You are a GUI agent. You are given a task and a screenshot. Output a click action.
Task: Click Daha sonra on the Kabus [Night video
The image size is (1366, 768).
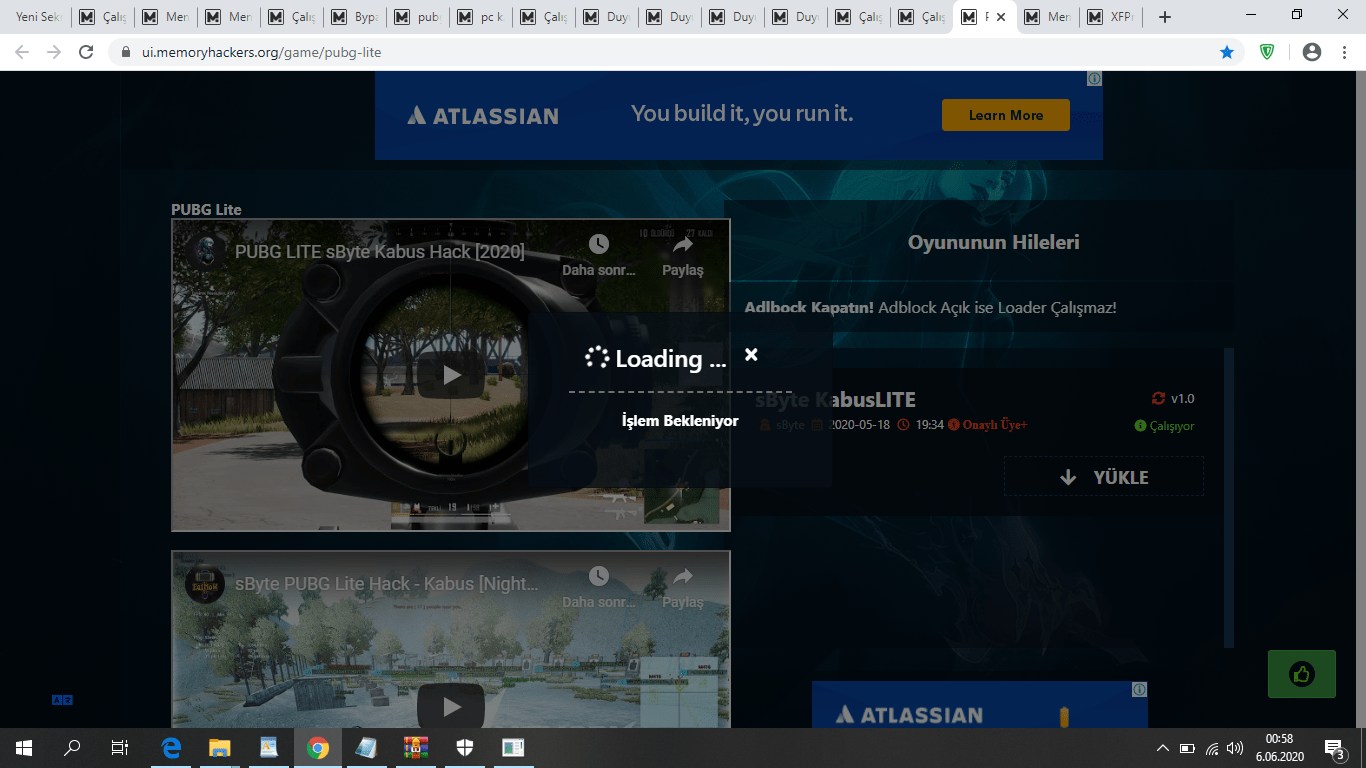(x=598, y=588)
